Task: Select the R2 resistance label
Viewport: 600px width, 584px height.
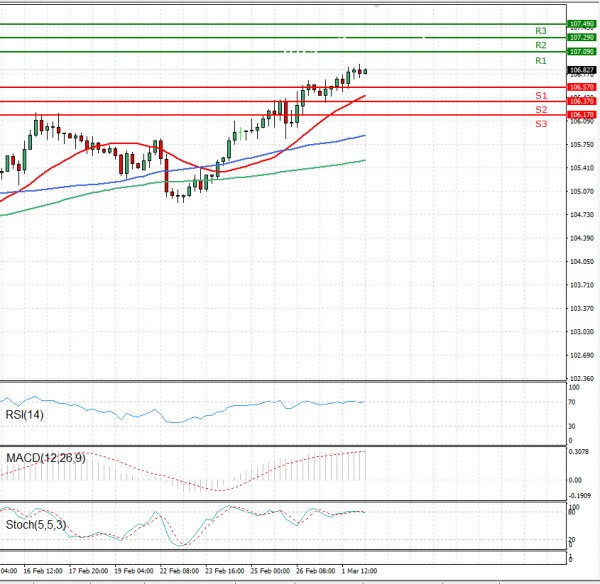Action: [x=541, y=46]
